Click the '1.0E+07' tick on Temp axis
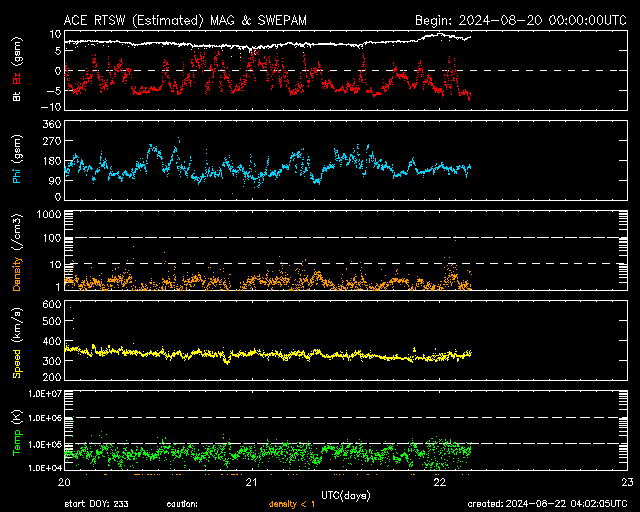Image resolution: width=640 pixels, height=512 pixels. coord(45,394)
